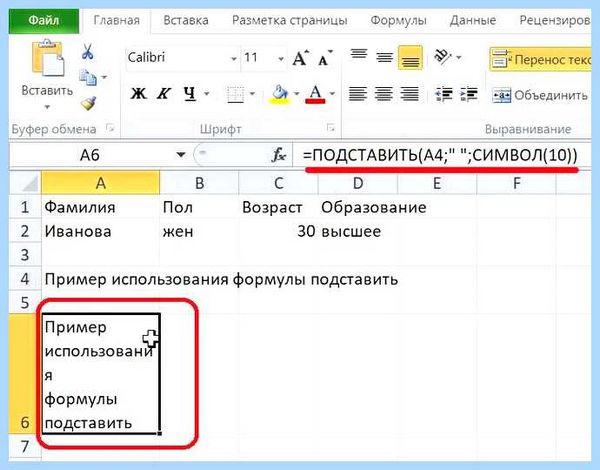This screenshot has width=600, height=470.
Task: Open Font group dialog launcher
Action: (331, 128)
